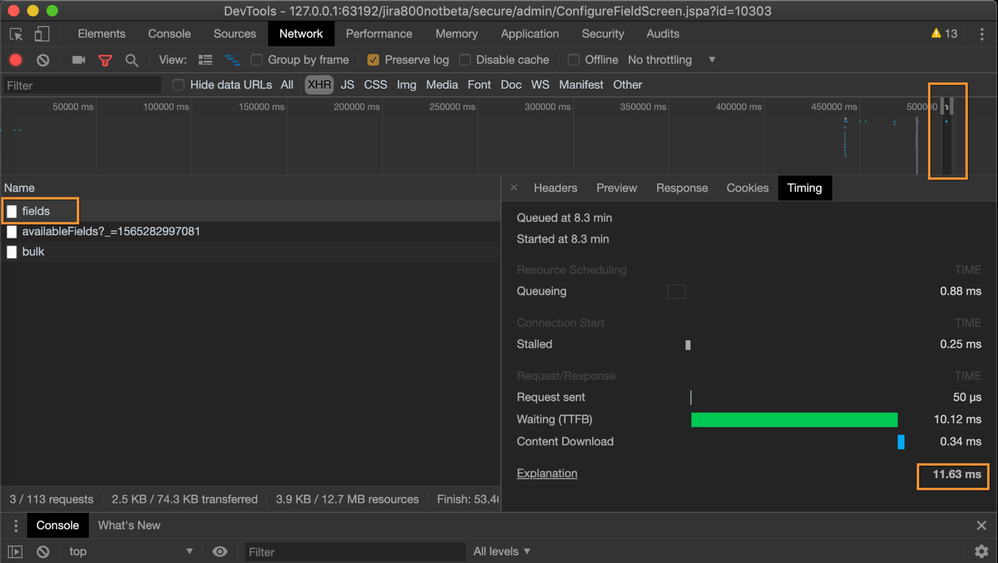This screenshot has height=563, width=998.
Task: Focus the network Filter input
Action: [x=81, y=85]
